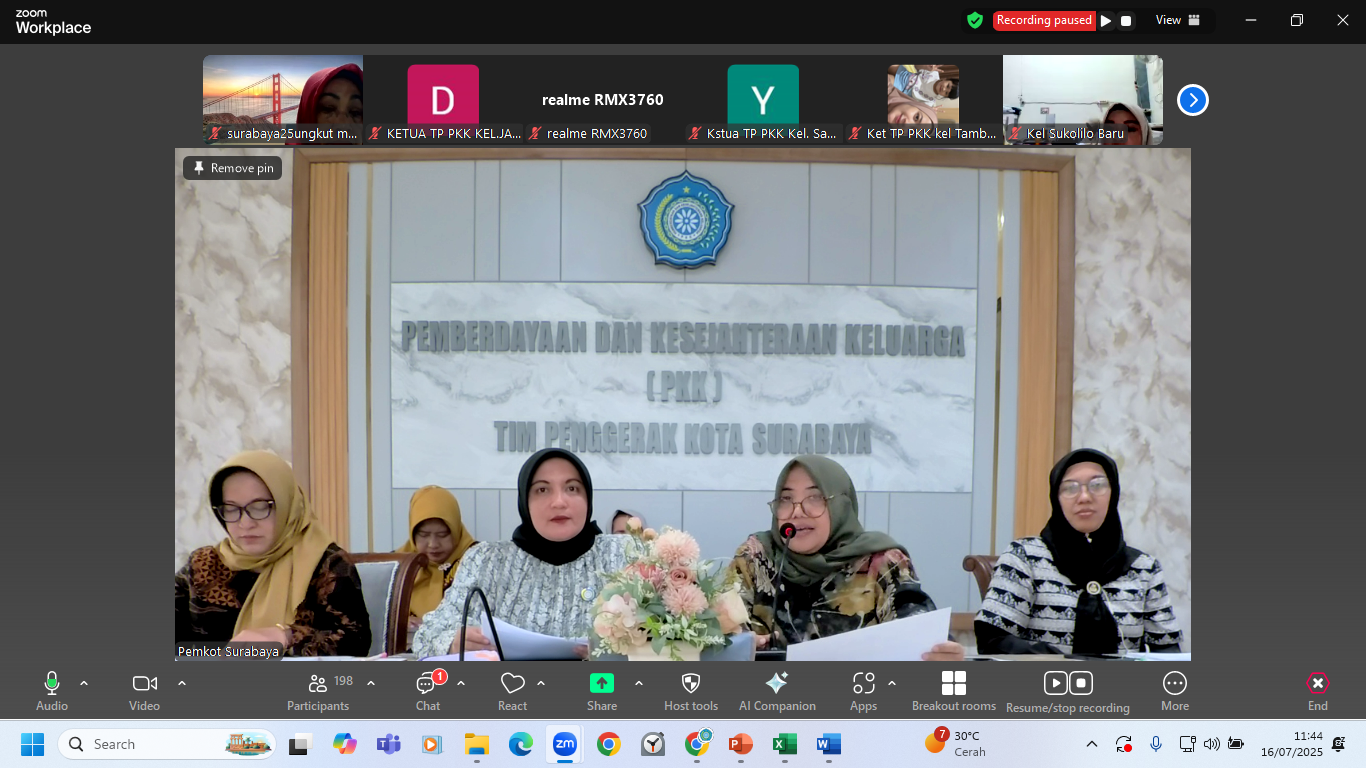
Task: Click the Pemkot Surabaya name label
Action: point(229,651)
